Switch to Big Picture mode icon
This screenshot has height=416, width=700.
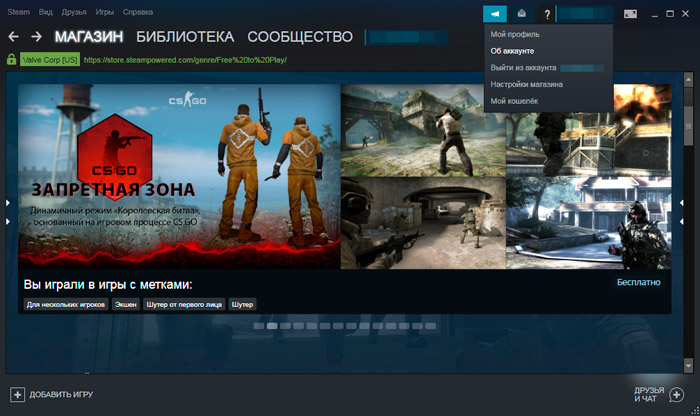pos(630,14)
